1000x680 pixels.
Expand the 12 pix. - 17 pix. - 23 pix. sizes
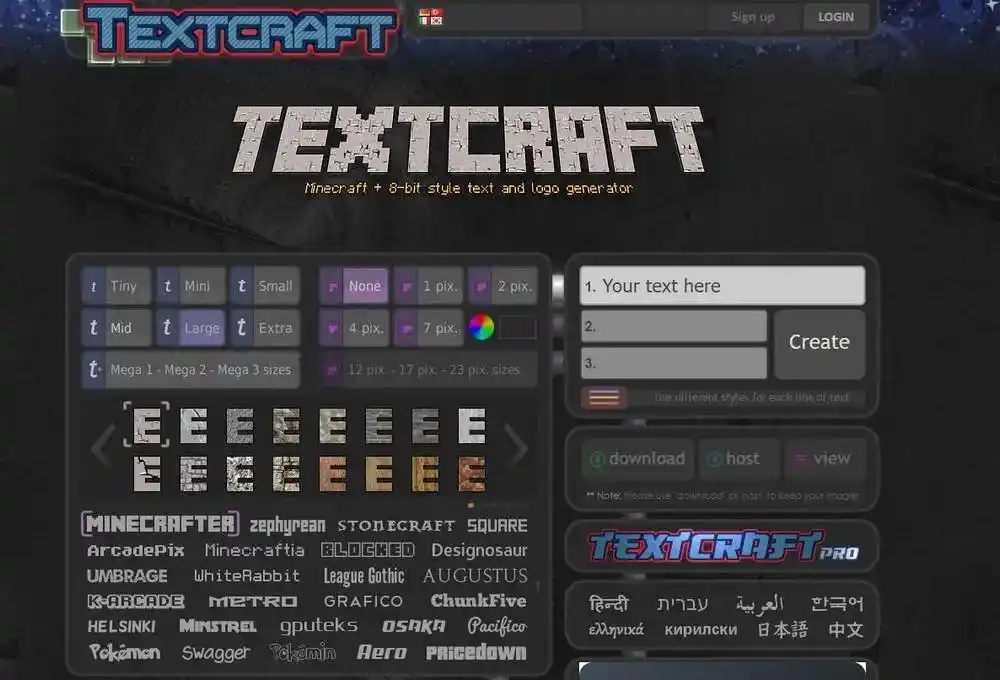coord(428,370)
